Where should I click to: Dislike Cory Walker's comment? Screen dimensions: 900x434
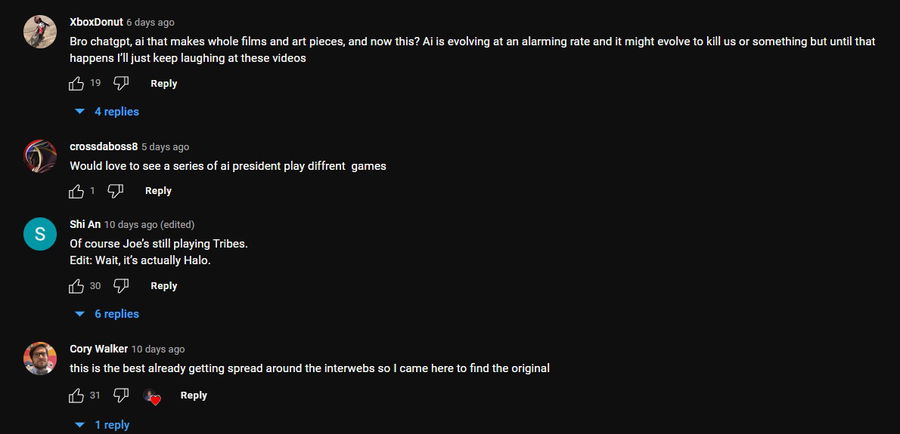122,395
